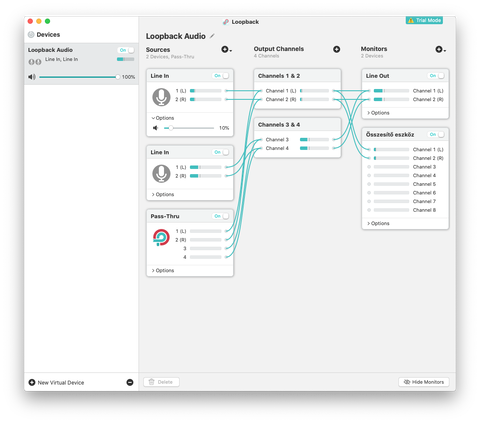Click the stereo icon under Loopback Audio device
480x423 pixels.
point(35,62)
